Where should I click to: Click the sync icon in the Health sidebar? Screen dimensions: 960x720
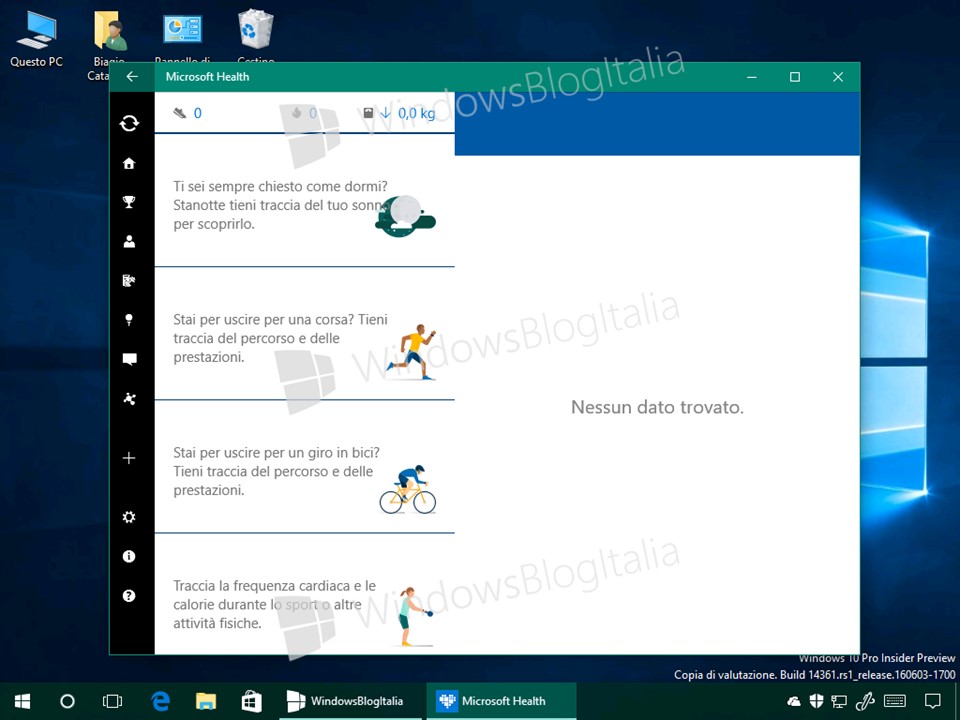point(129,123)
